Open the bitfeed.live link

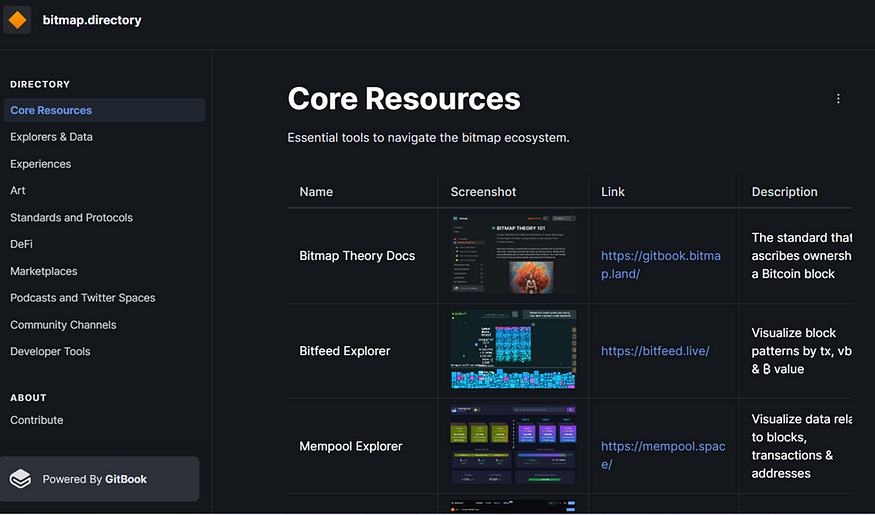pos(655,351)
